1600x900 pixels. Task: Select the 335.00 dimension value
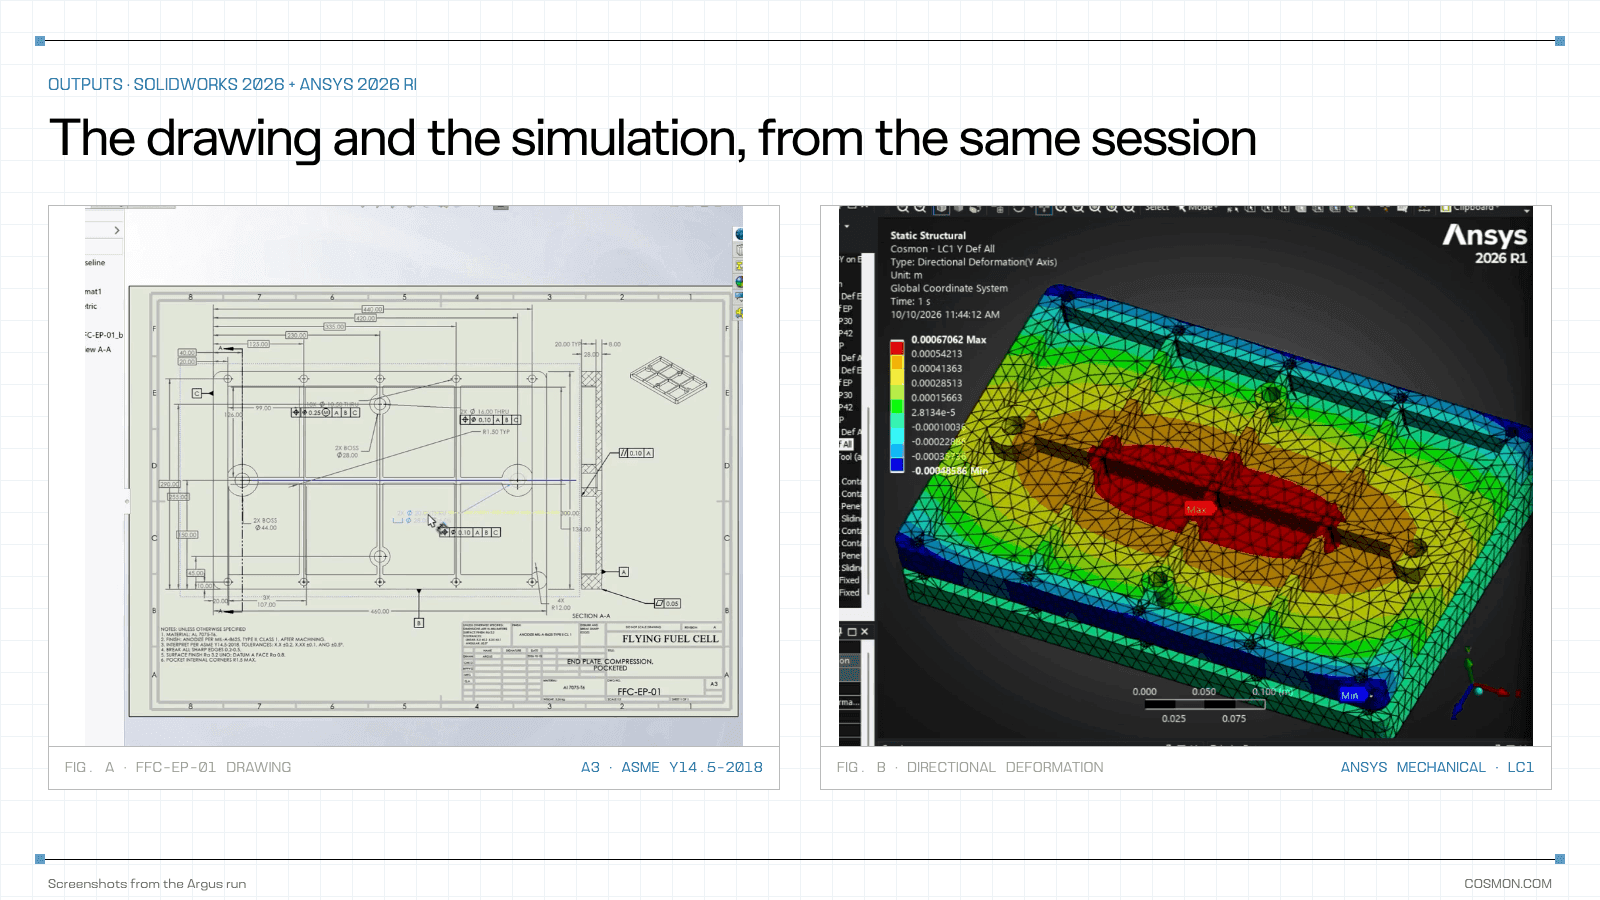tap(333, 327)
